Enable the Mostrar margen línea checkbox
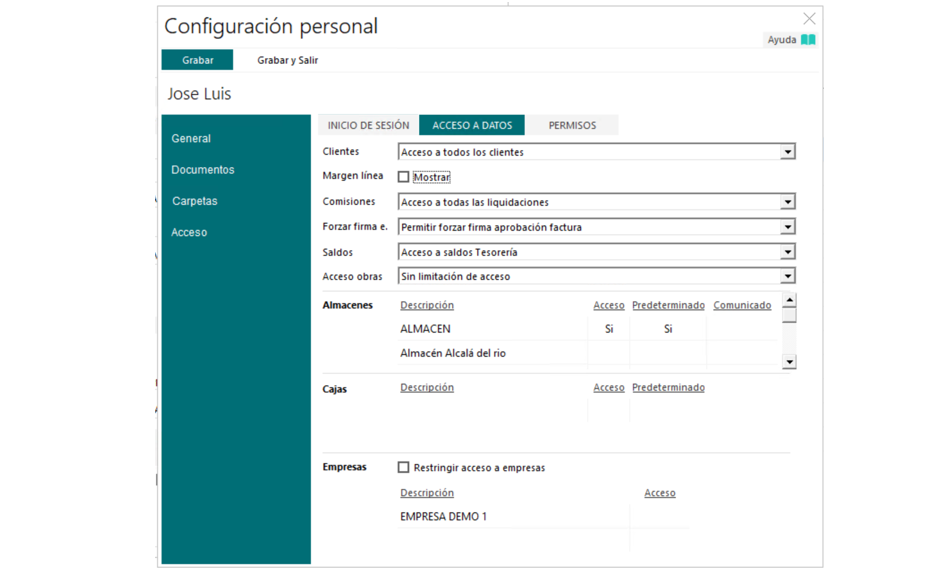Image resolution: width=950 pixels, height=569 pixels. coord(404,177)
